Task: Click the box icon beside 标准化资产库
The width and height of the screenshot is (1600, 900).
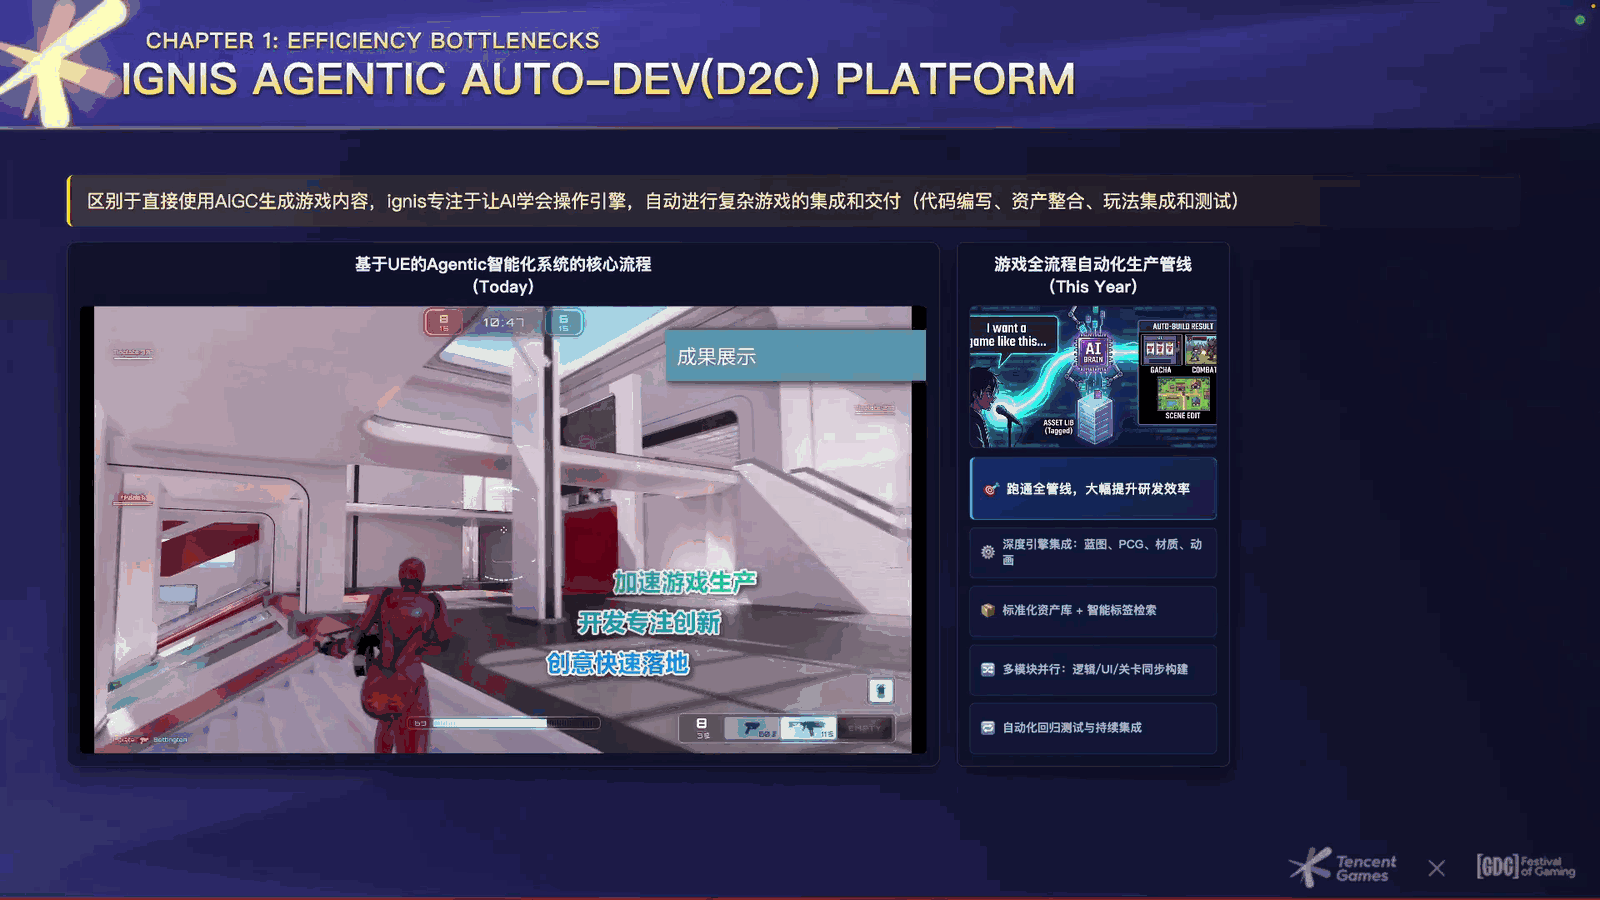Action: click(988, 610)
